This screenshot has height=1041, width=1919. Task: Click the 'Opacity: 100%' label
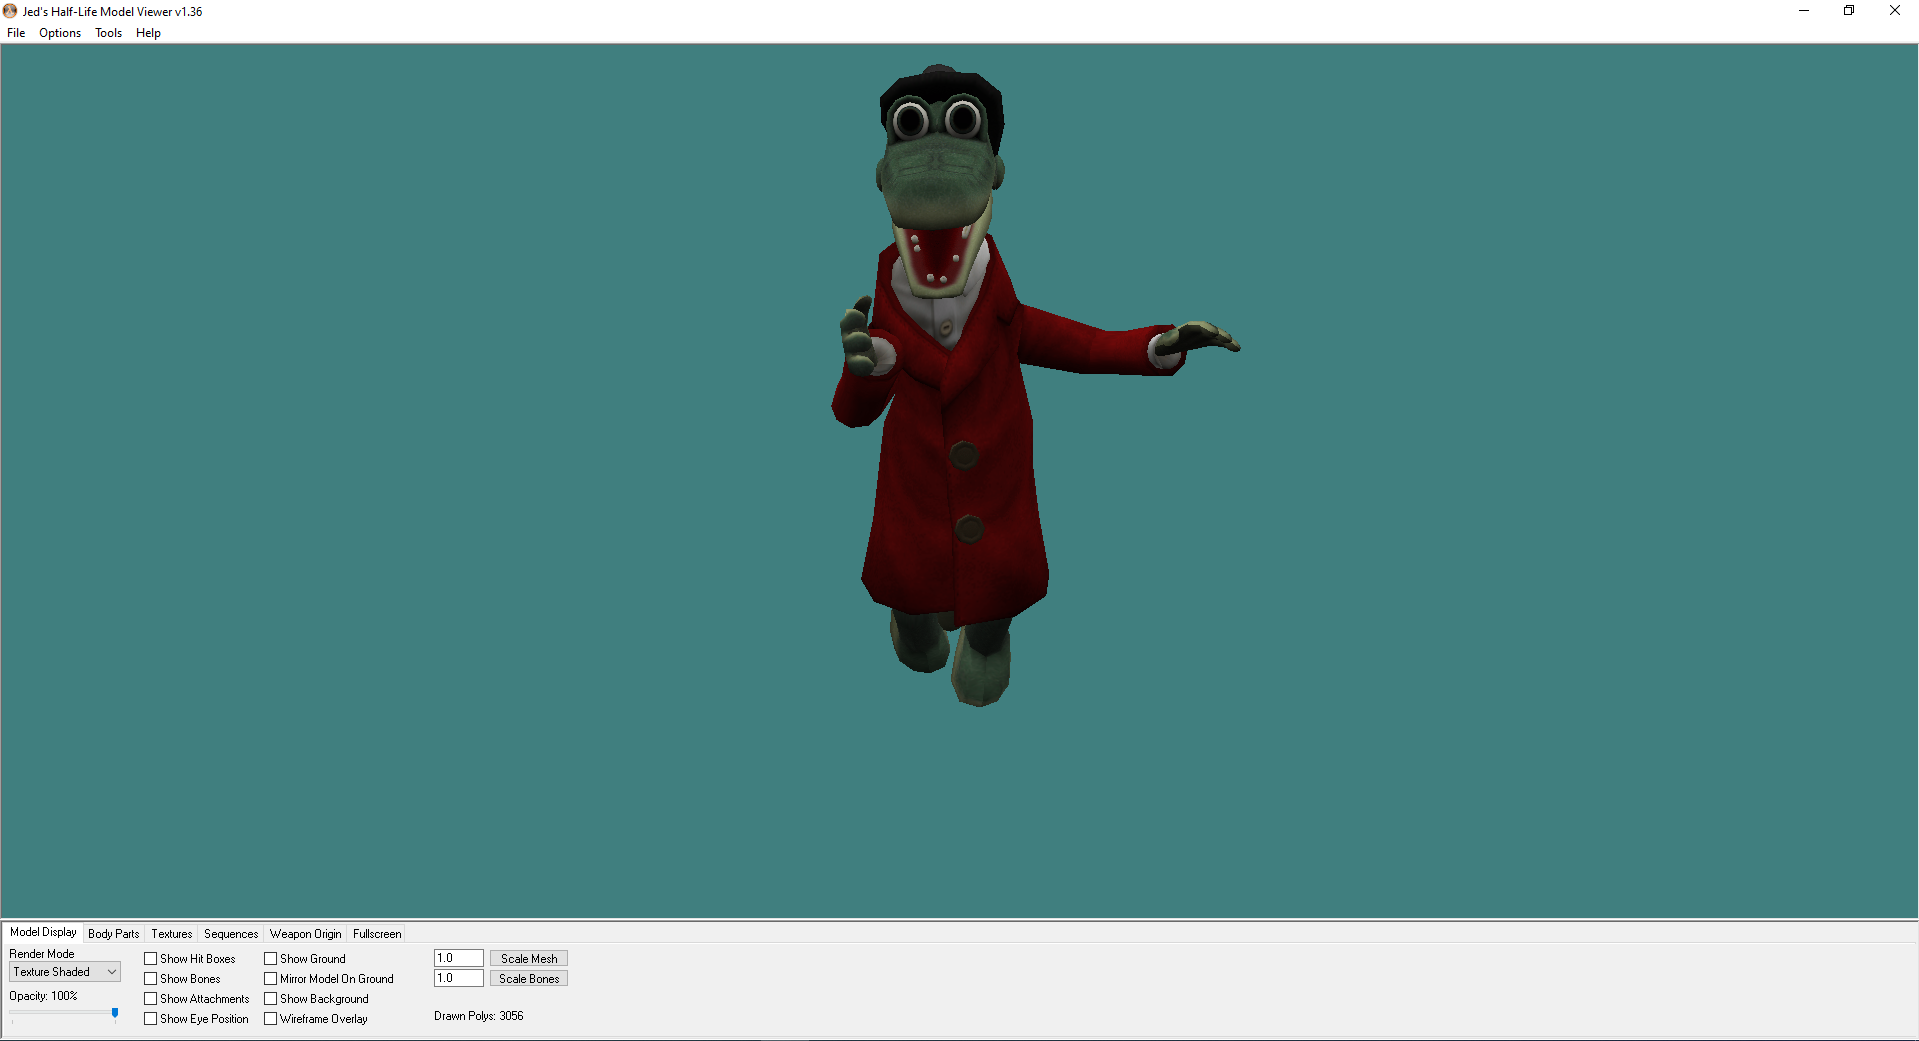(43, 996)
